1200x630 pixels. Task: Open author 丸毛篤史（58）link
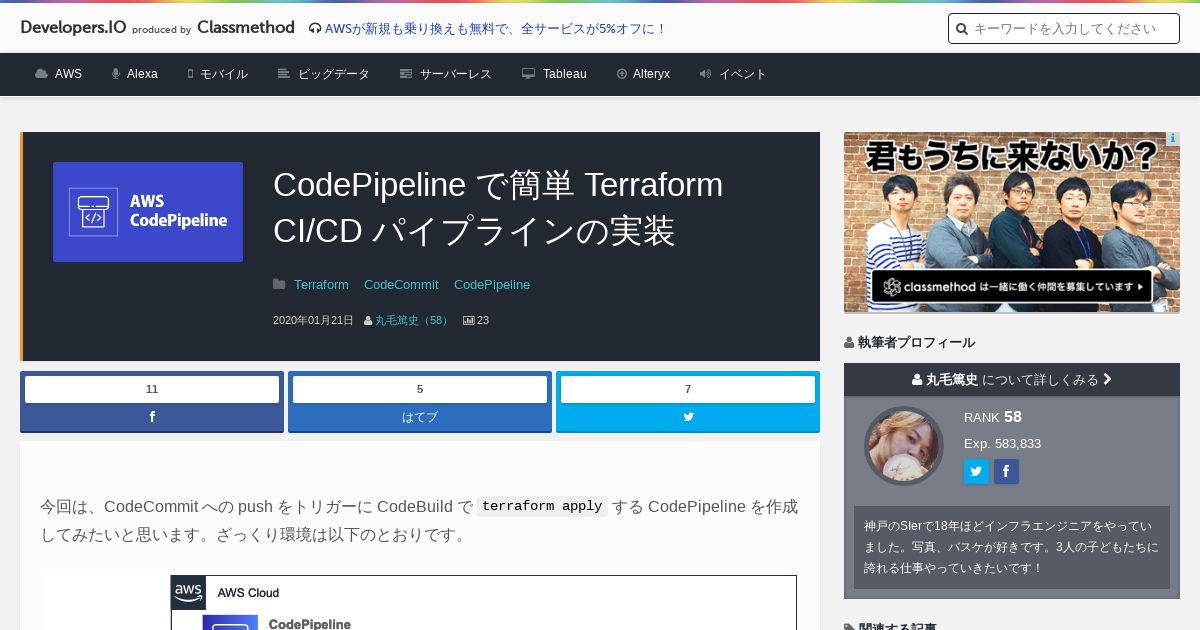(412, 321)
